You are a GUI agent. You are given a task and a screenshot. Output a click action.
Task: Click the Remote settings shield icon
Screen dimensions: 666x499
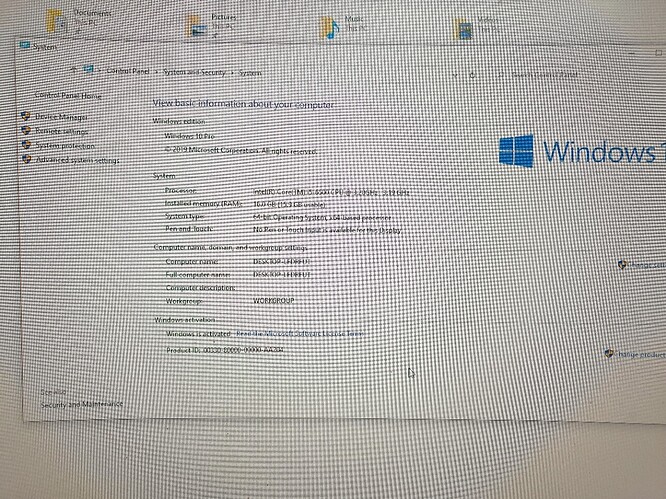click(26, 130)
